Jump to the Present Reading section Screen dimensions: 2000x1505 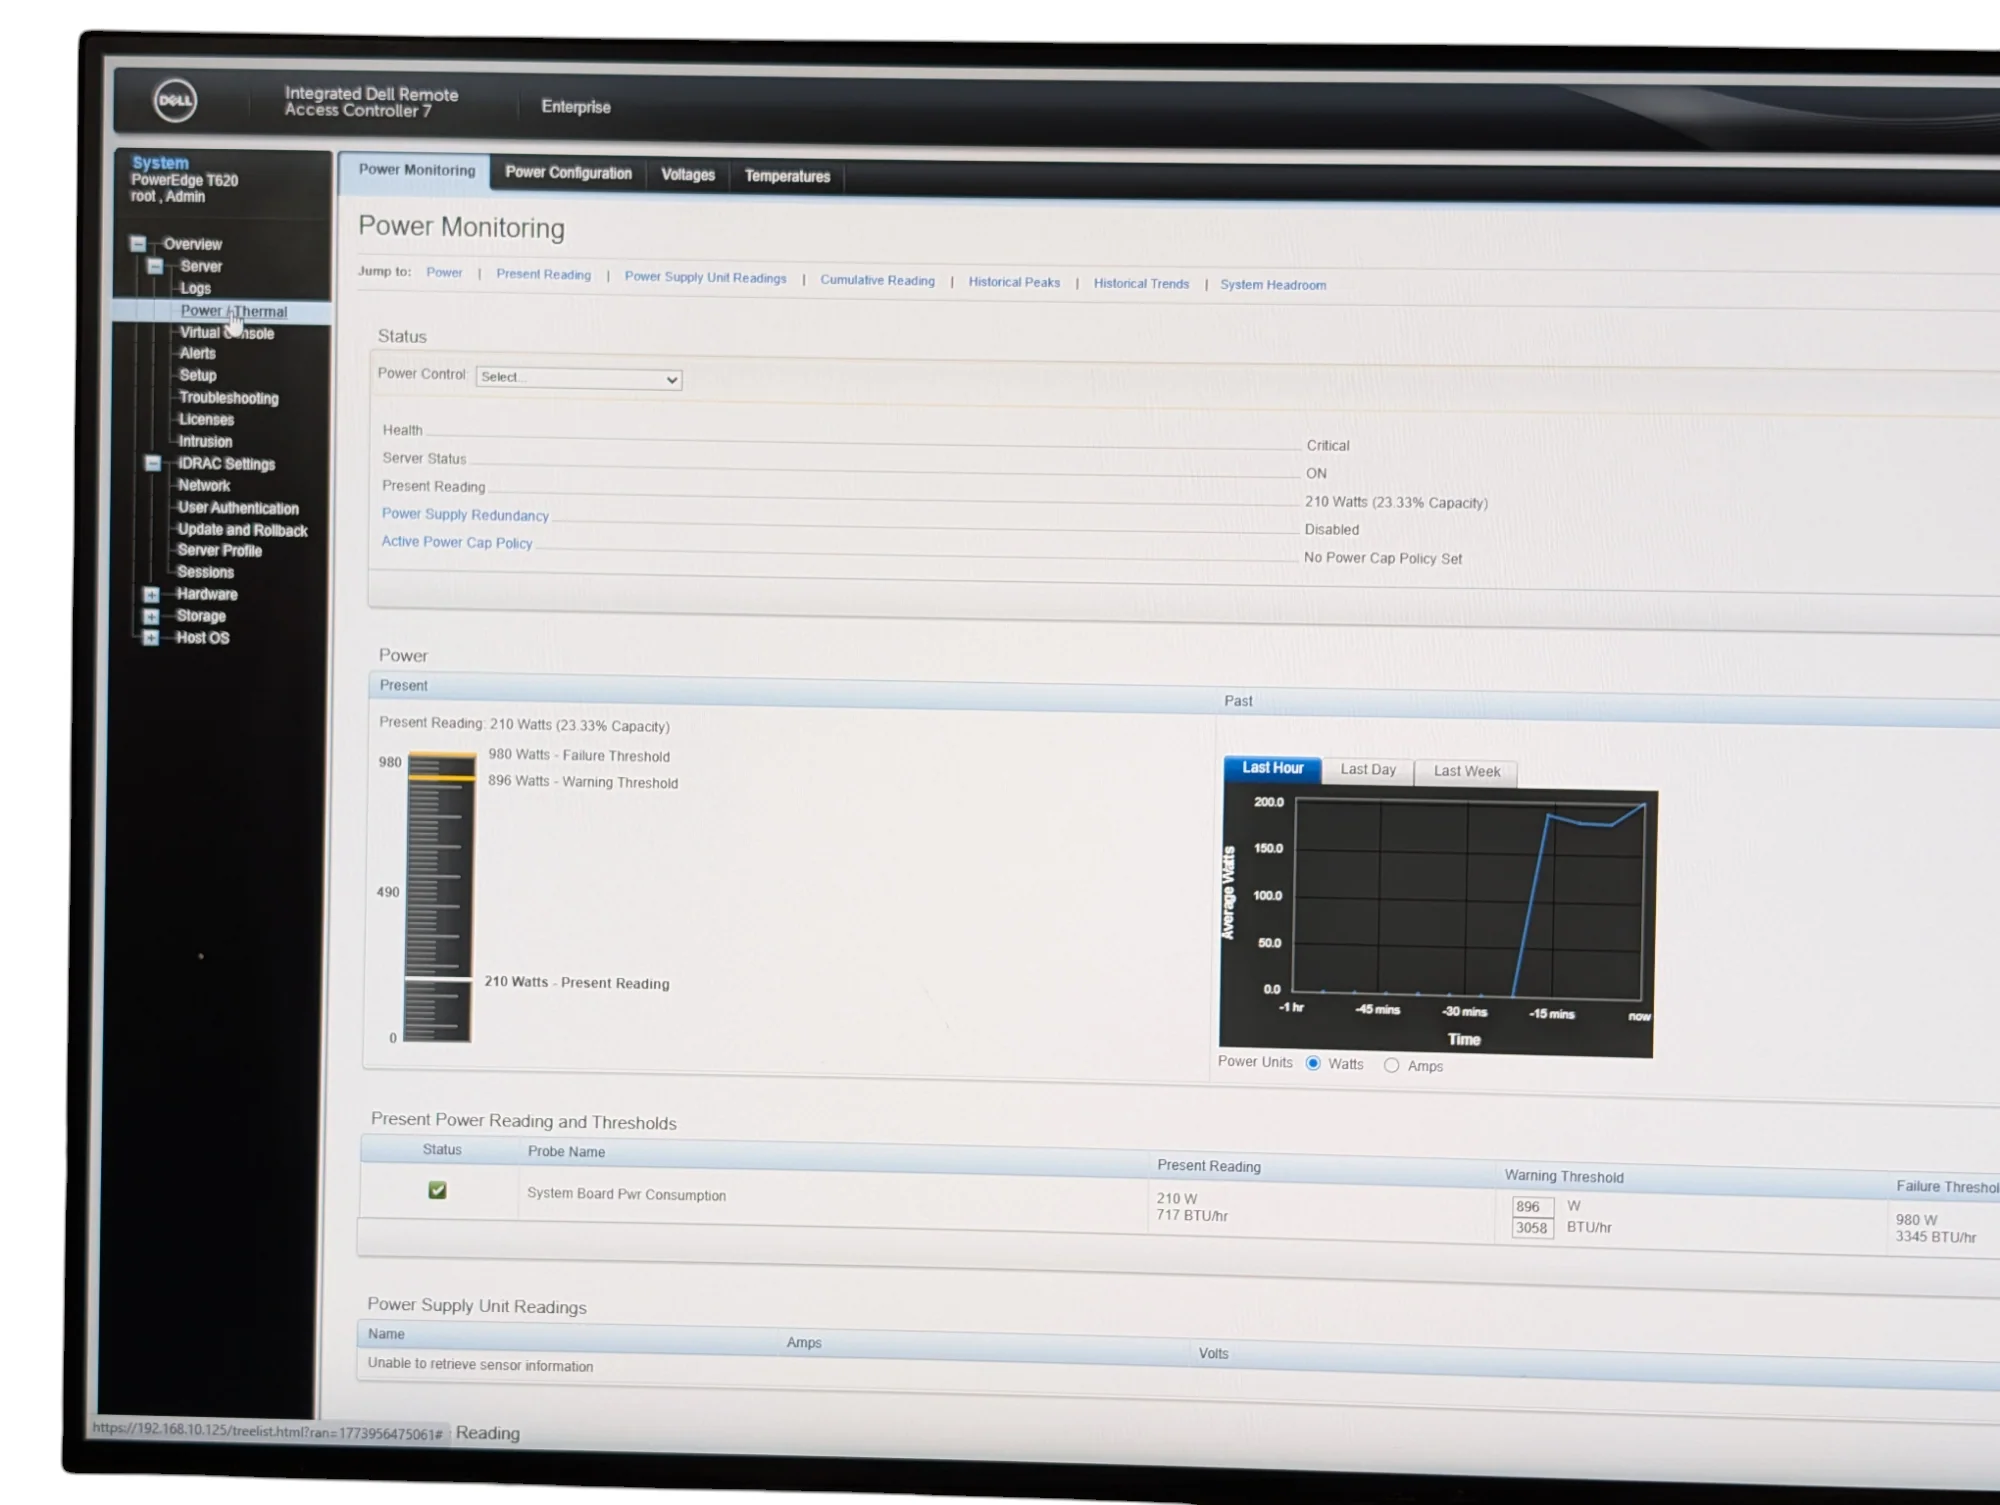tap(543, 274)
